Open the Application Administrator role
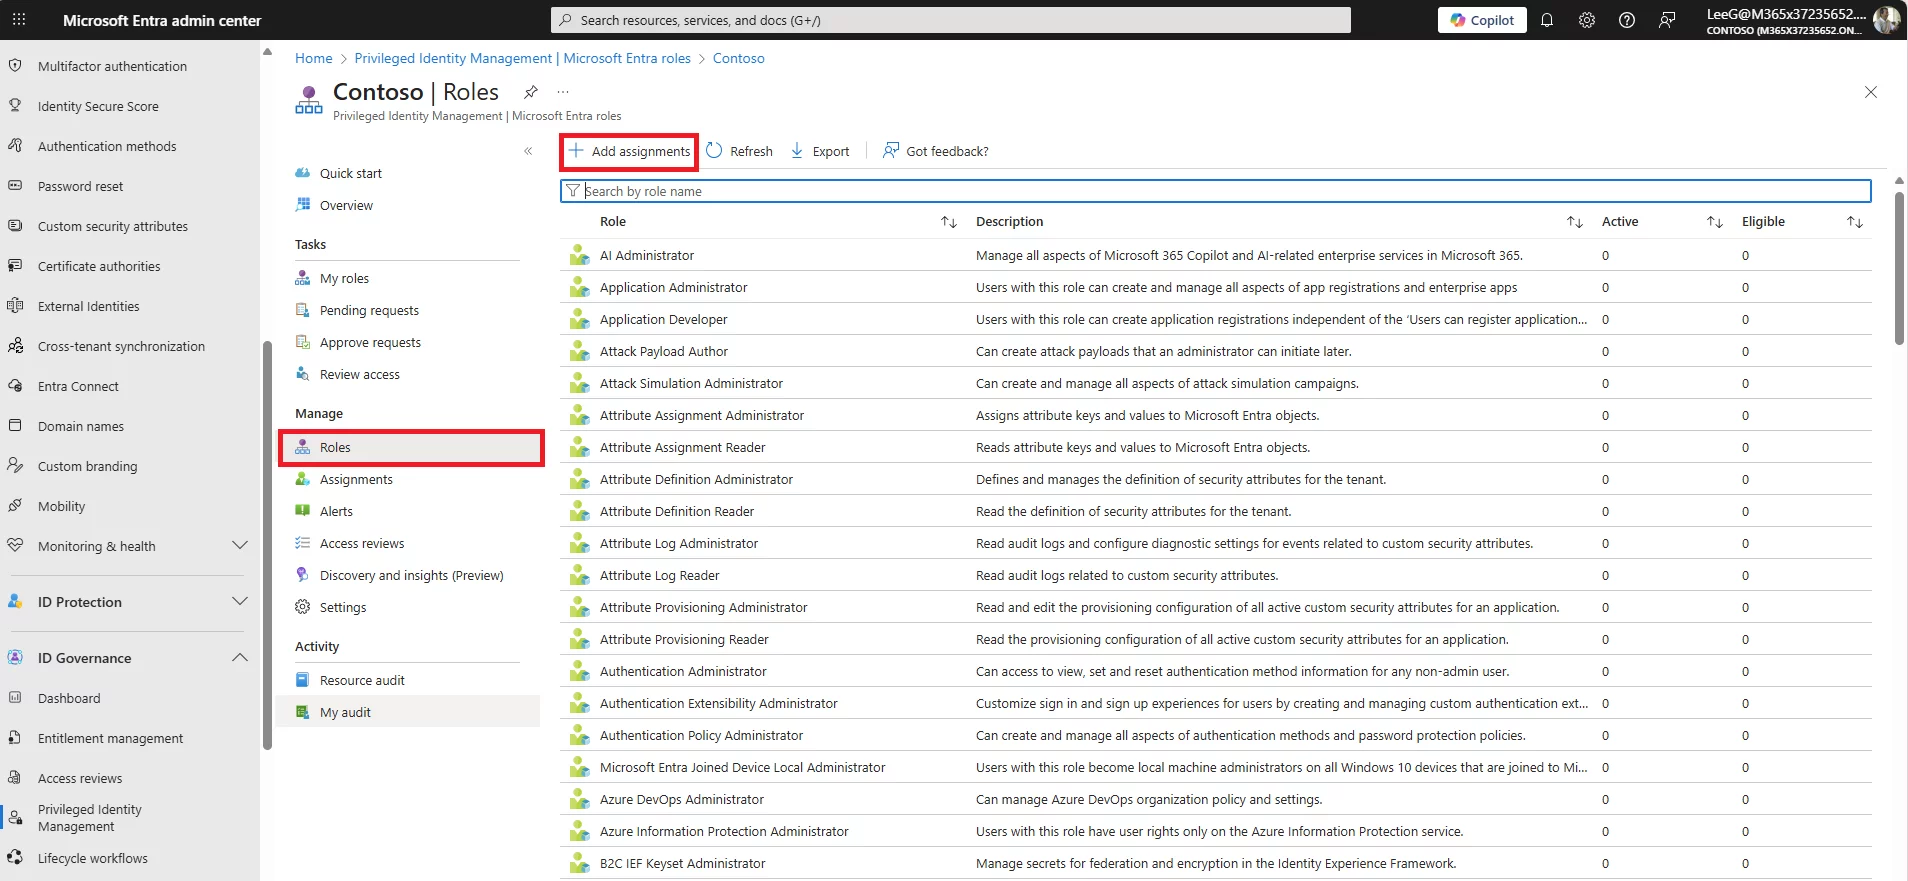 click(673, 287)
